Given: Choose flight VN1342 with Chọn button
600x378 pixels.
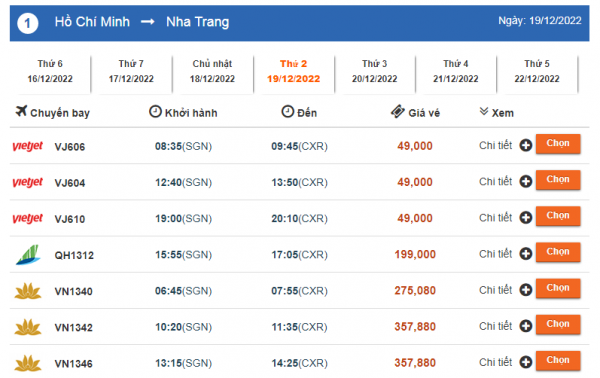Looking at the screenshot, I should point(558,324).
